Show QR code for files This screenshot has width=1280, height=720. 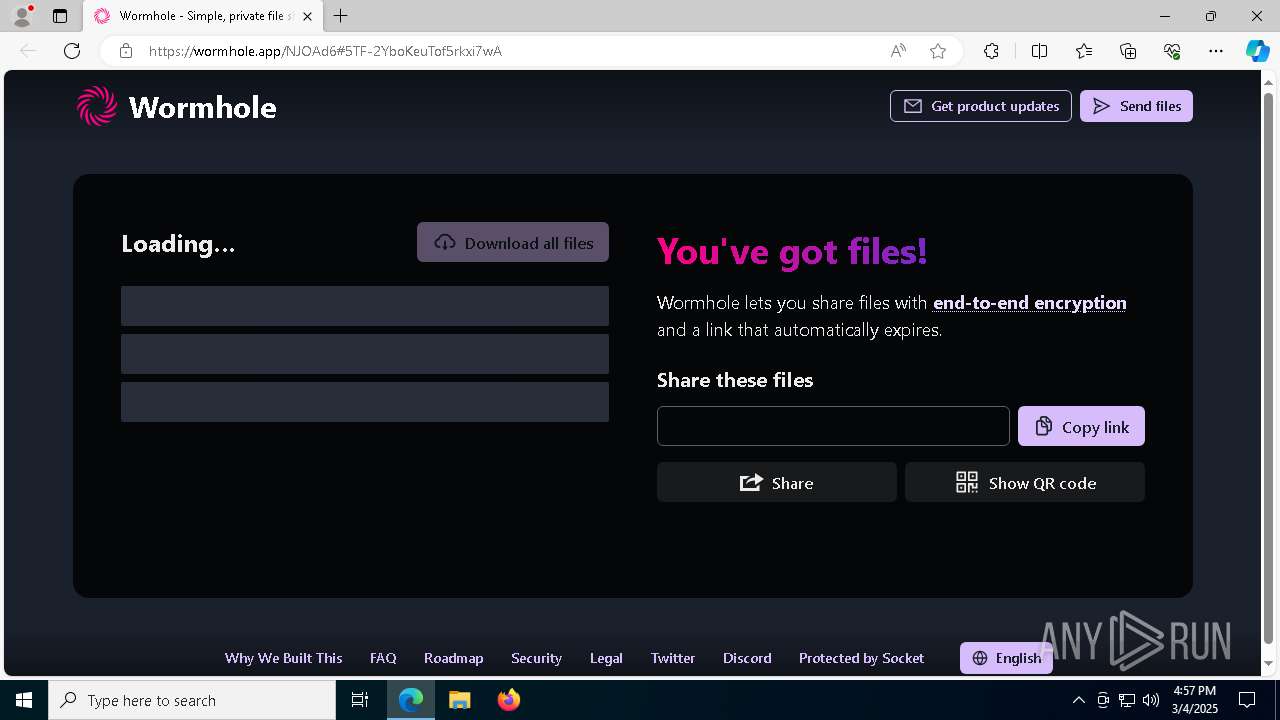click(1025, 482)
